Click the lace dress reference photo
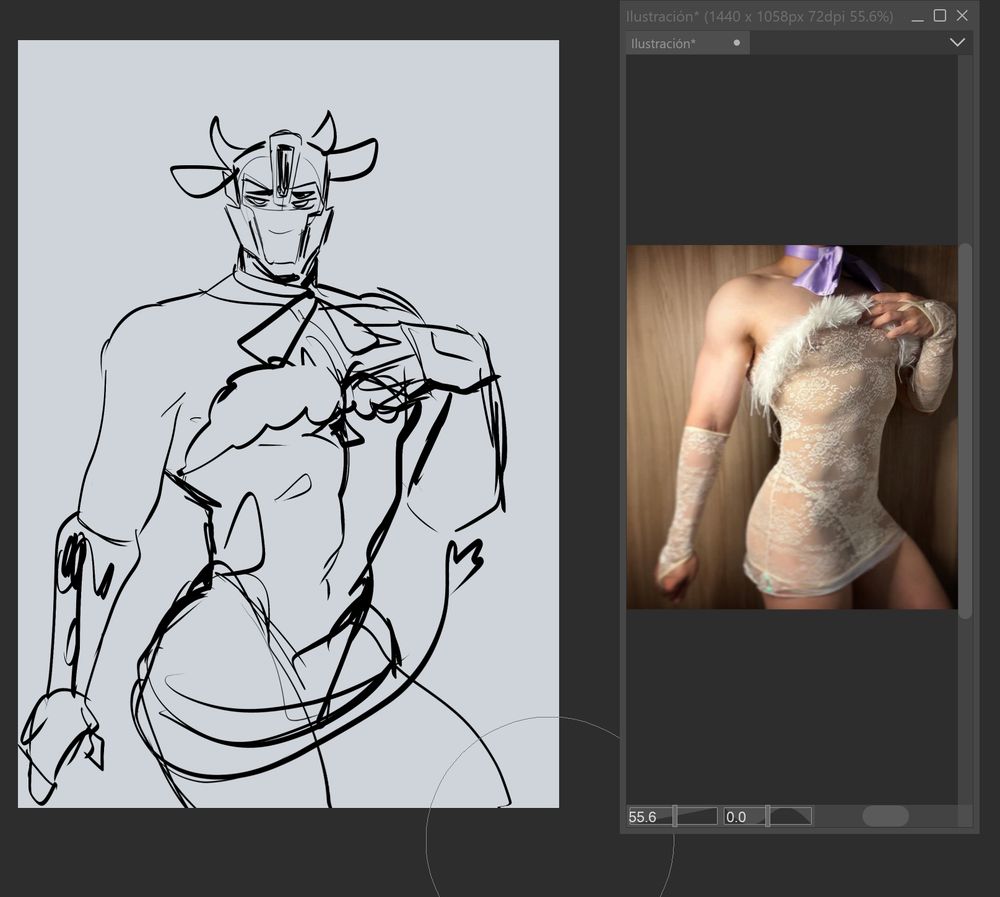Screen dimensions: 1000x897 [x=791, y=427]
